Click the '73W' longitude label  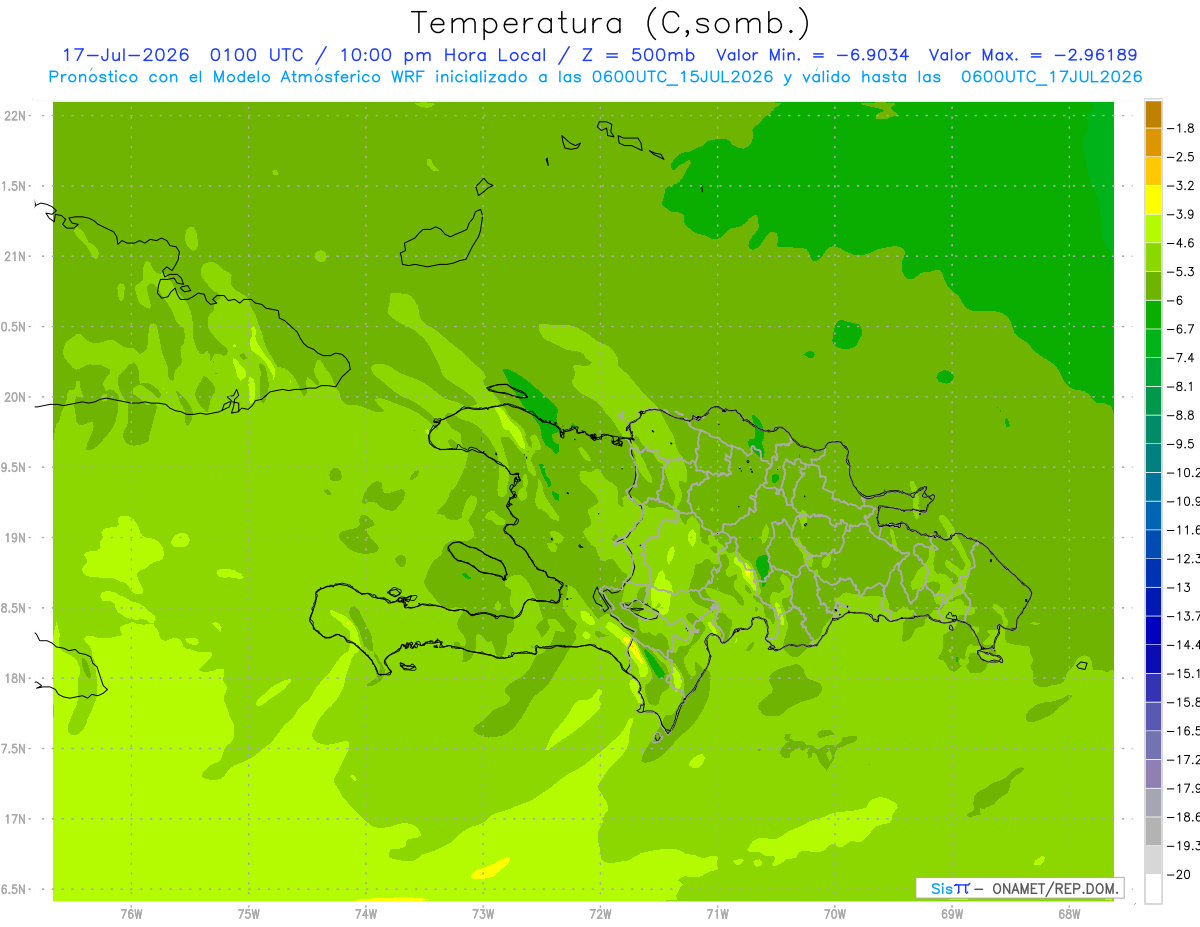(483, 913)
